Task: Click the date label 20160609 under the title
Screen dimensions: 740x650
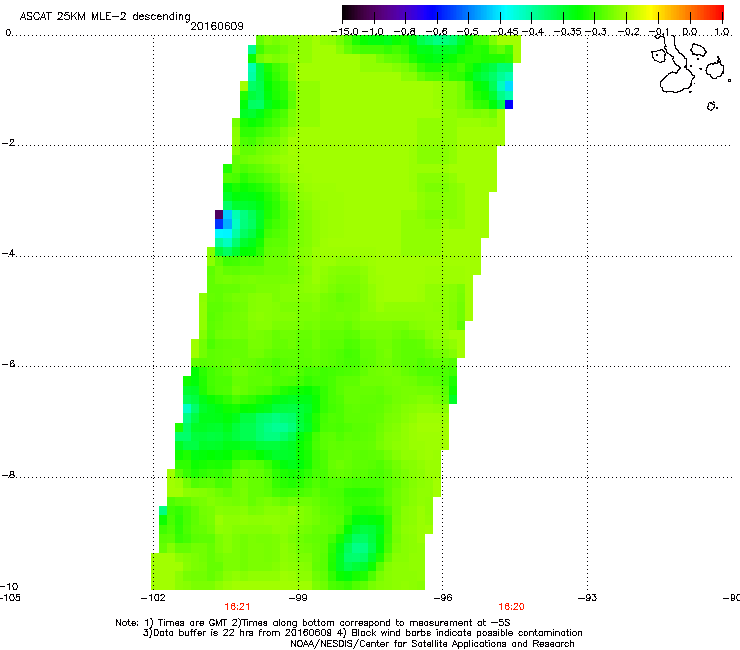Action: pos(217,26)
